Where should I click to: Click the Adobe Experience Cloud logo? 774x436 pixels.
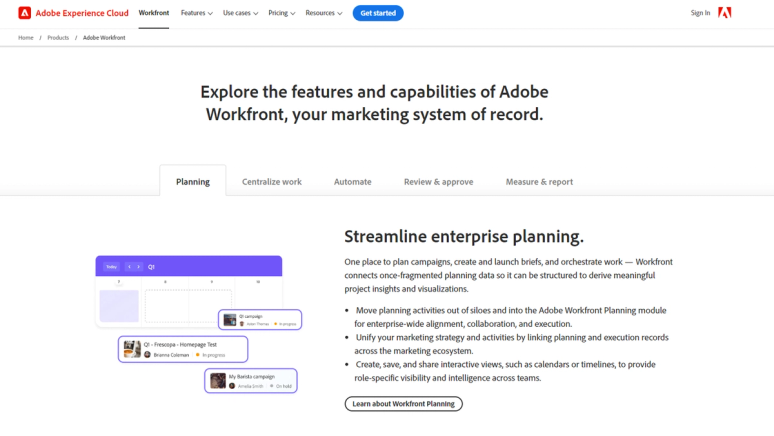[x=73, y=13]
